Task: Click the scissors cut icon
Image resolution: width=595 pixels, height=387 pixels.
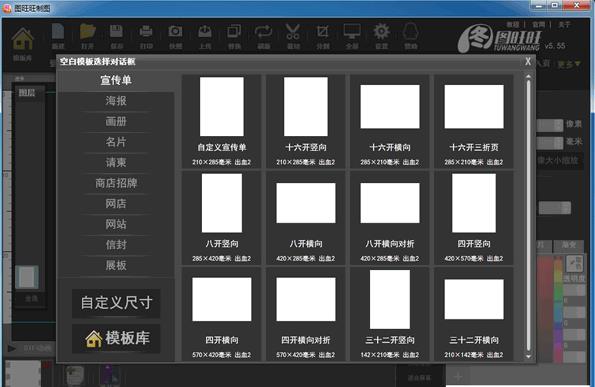Action: point(293,32)
